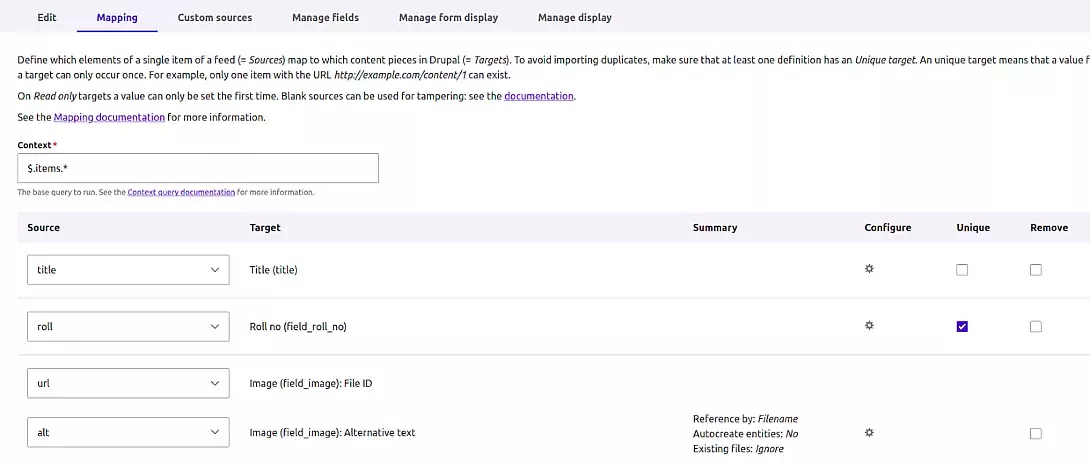Open the Manage fields tab

pyautogui.click(x=325, y=17)
